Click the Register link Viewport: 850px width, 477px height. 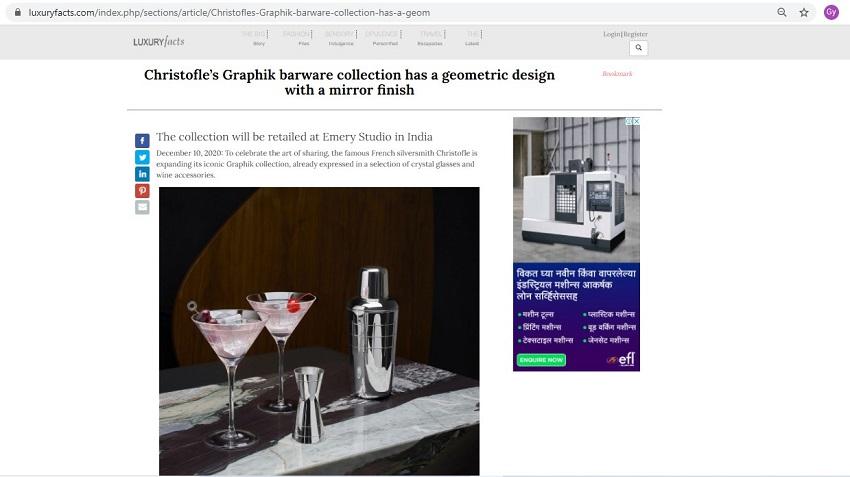coord(635,34)
